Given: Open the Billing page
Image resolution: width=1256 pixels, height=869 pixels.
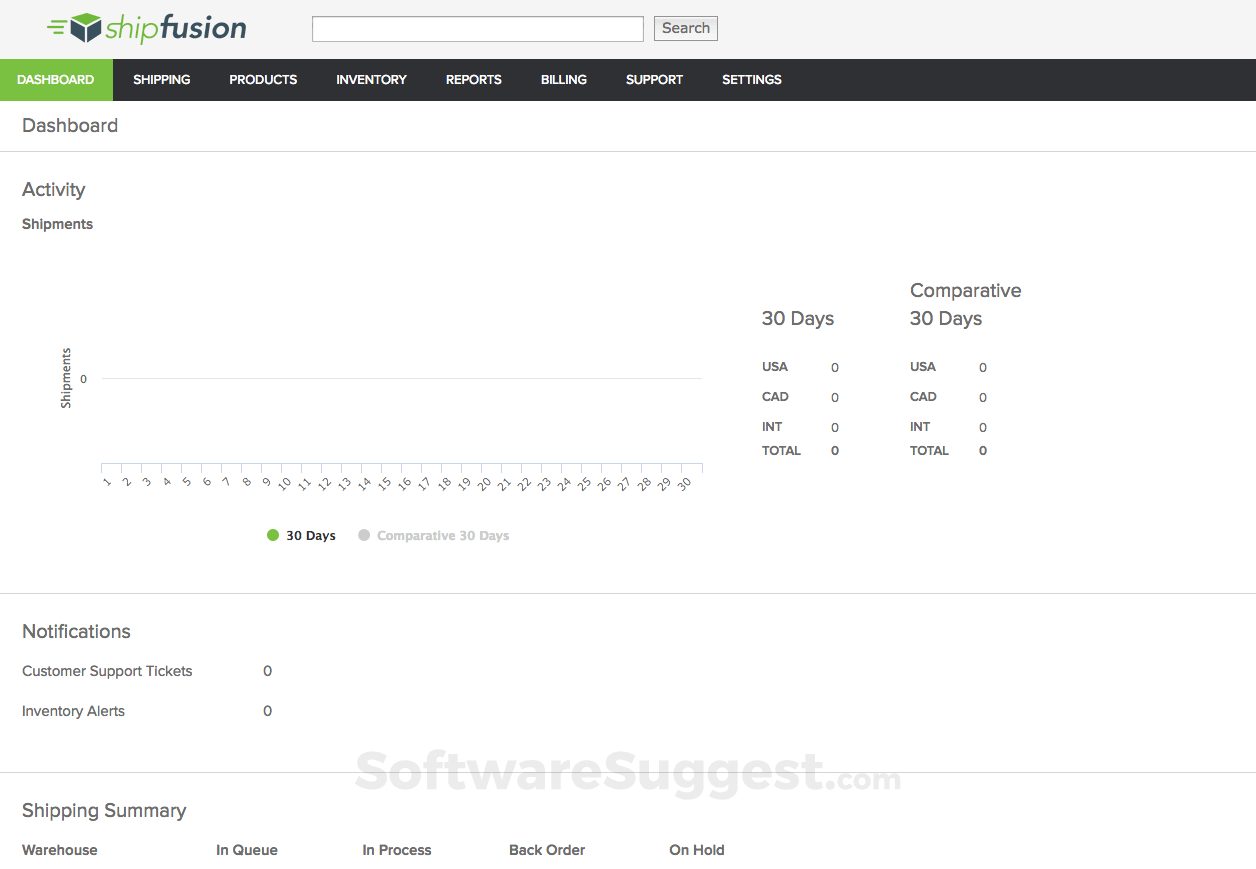Looking at the screenshot, I should [x=563, y=79].
